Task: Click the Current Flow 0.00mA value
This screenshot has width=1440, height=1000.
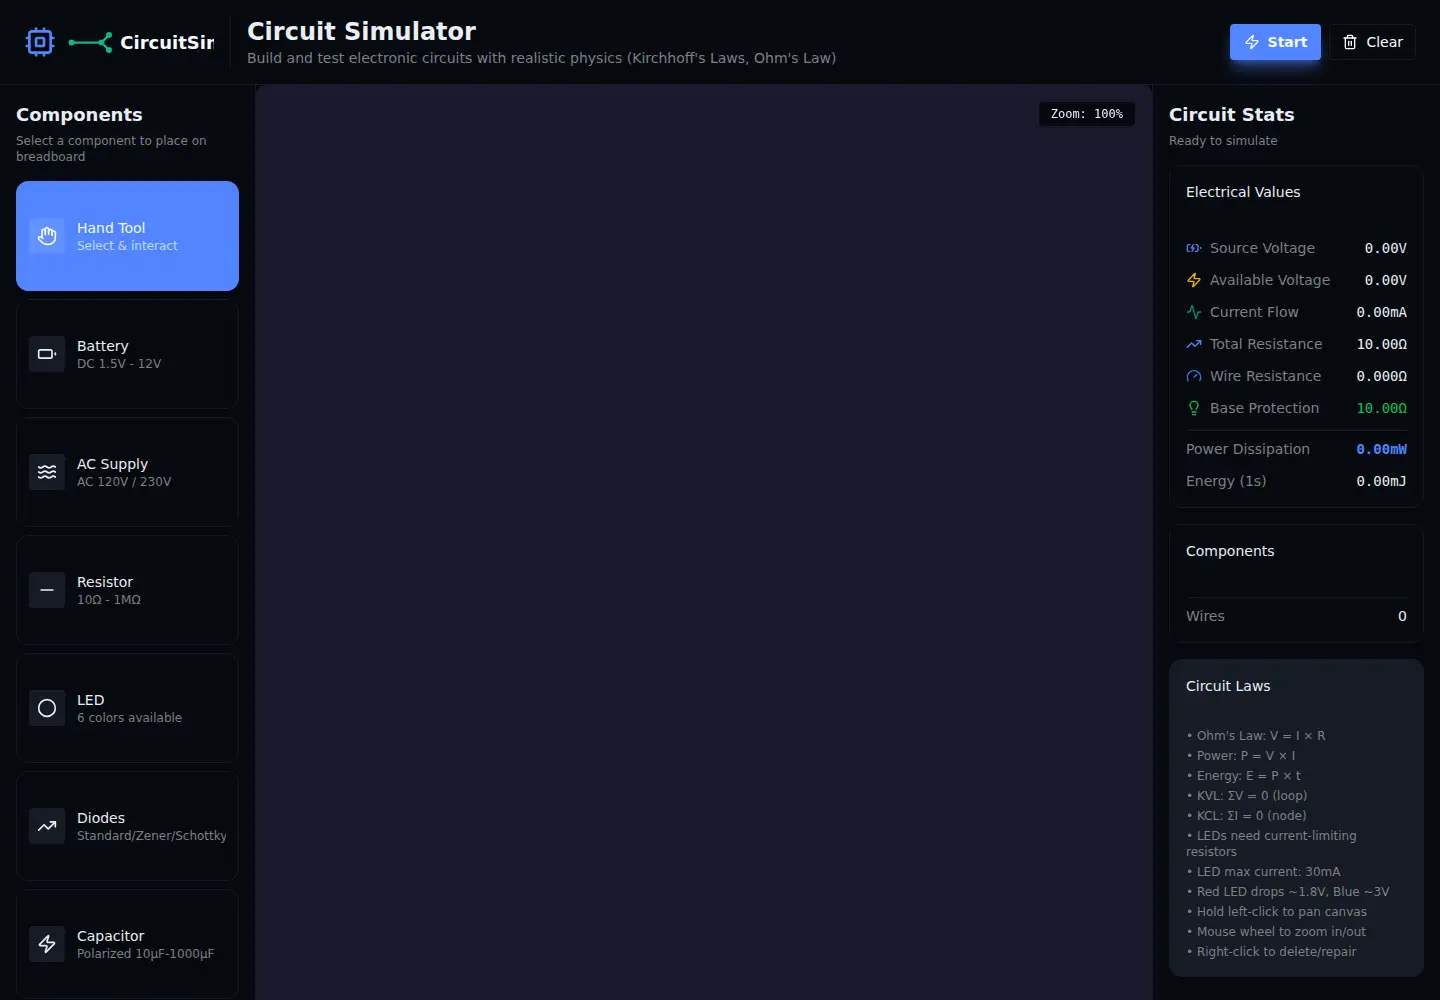Action: 1381,312
